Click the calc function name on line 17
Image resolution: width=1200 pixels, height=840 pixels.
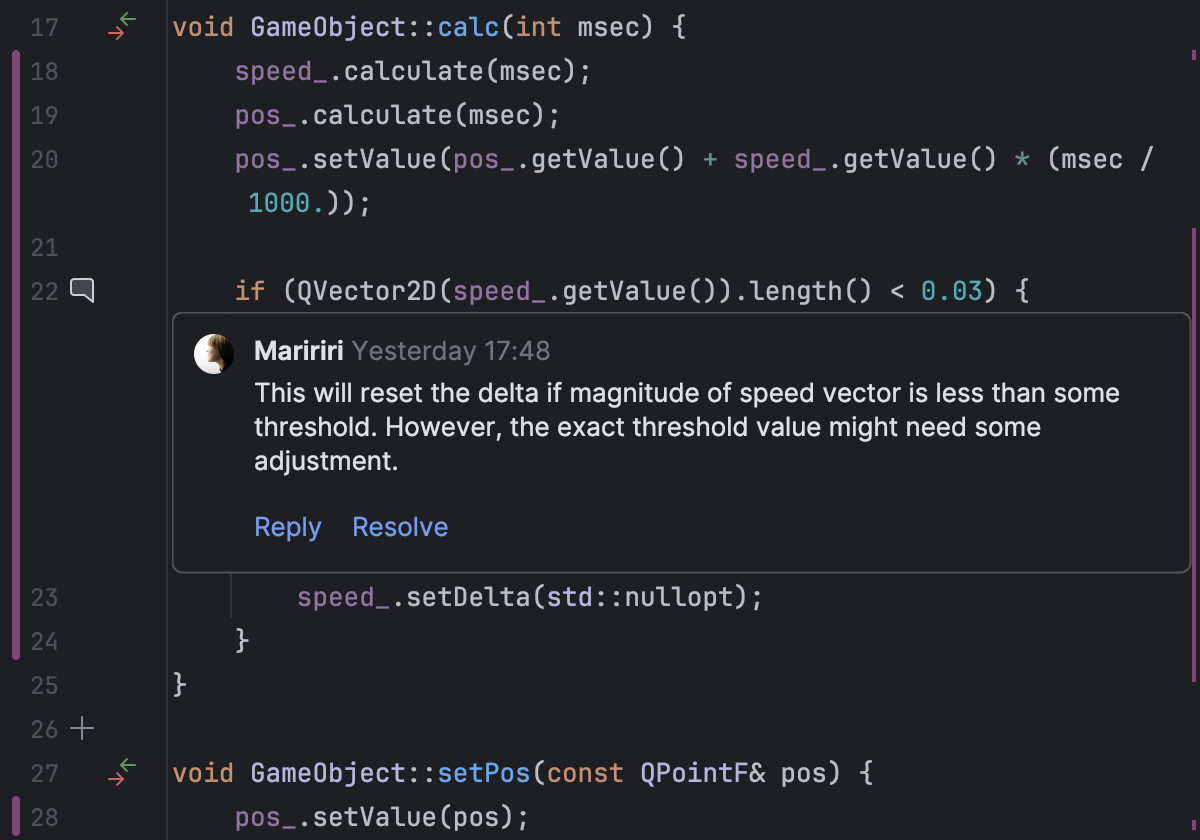[470, 27]
